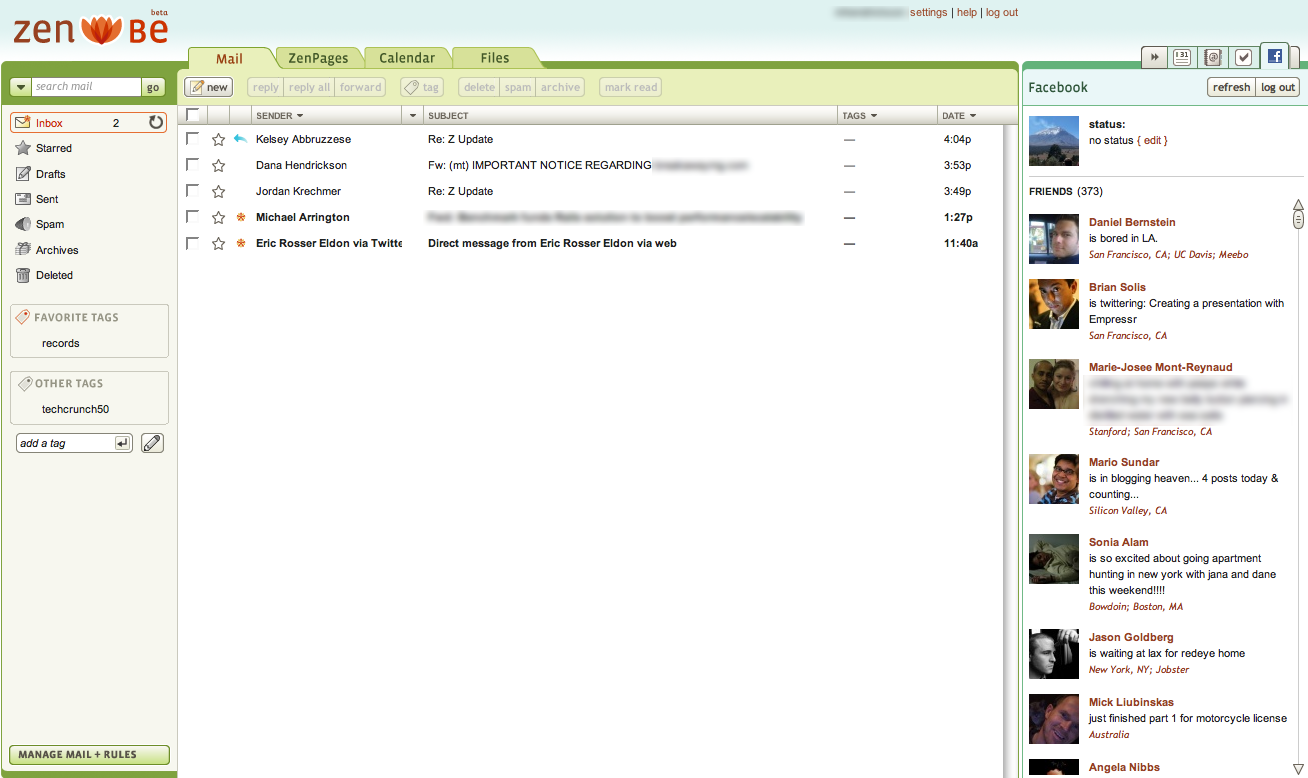
Task: Open Daniel Bernstein's profile link
Action: [1132, 222]
